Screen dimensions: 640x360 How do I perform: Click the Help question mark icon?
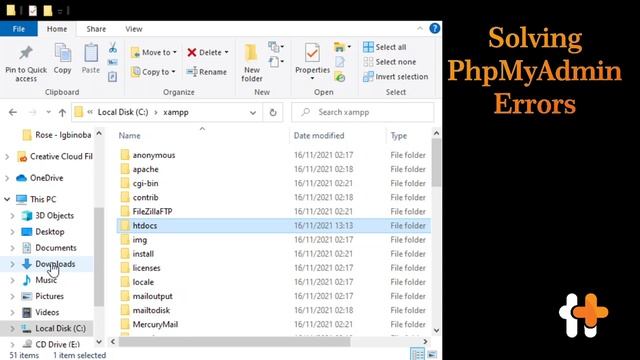point(434,29)
